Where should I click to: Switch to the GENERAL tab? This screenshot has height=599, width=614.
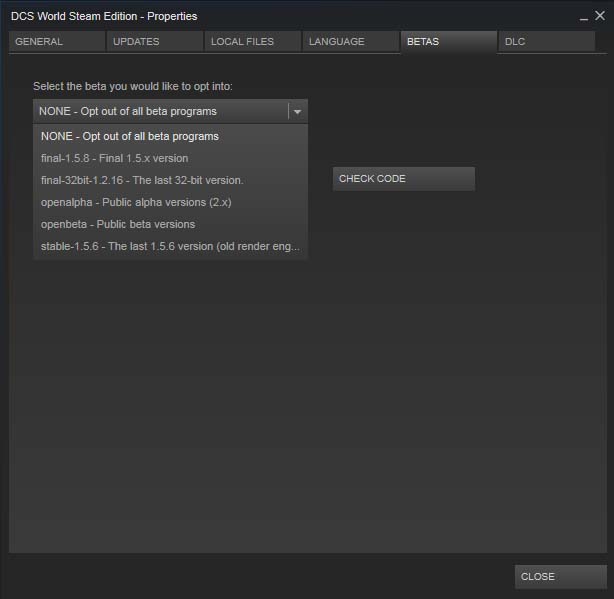click(57, 41)
